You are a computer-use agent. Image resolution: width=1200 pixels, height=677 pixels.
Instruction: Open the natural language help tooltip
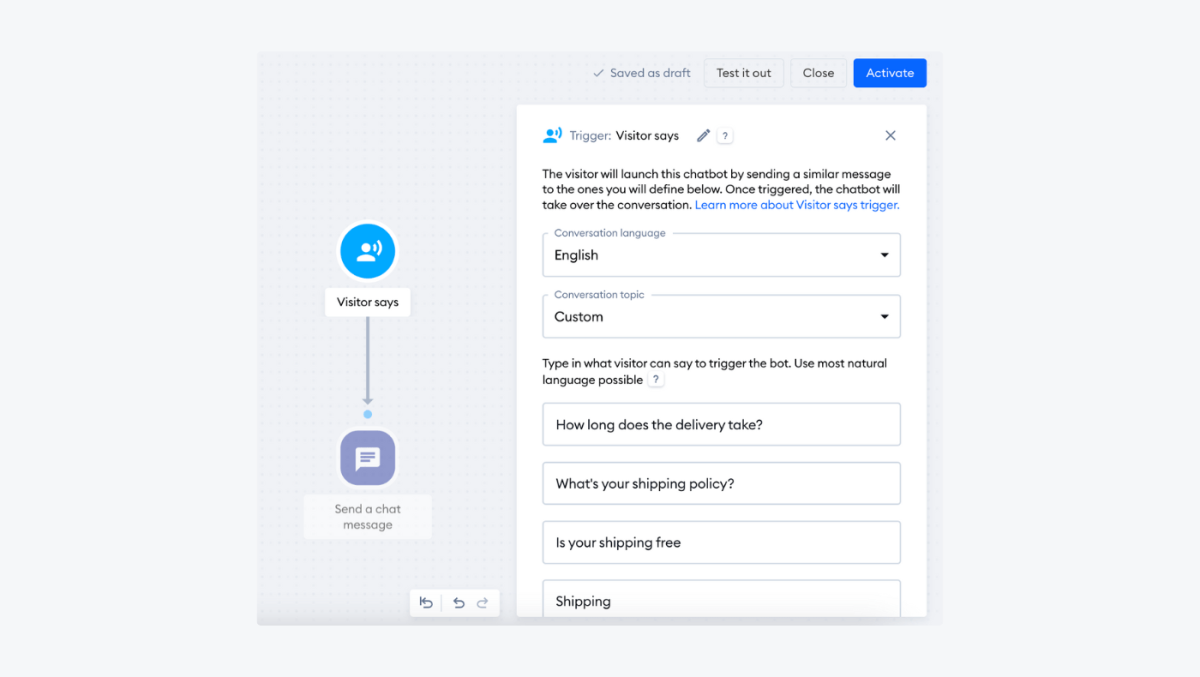(x=655, y=379)
